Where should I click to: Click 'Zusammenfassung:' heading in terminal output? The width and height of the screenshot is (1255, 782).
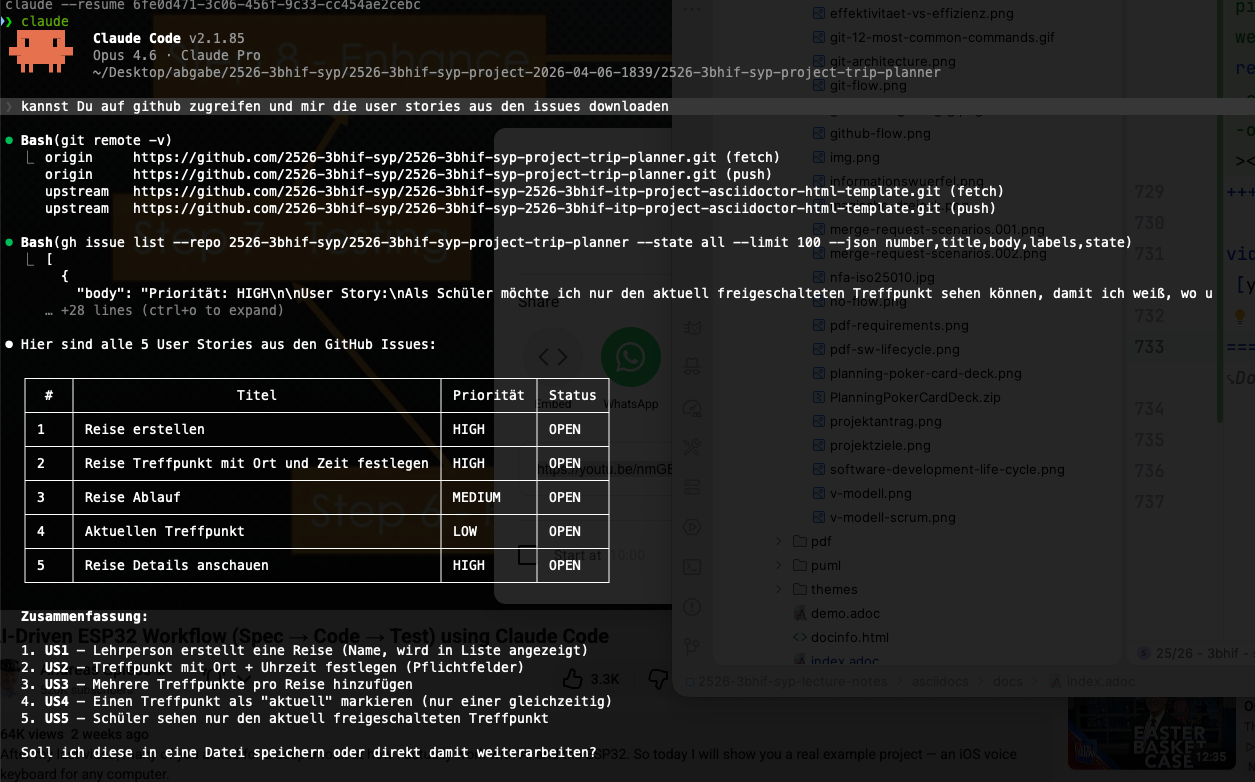pos(85,616)
